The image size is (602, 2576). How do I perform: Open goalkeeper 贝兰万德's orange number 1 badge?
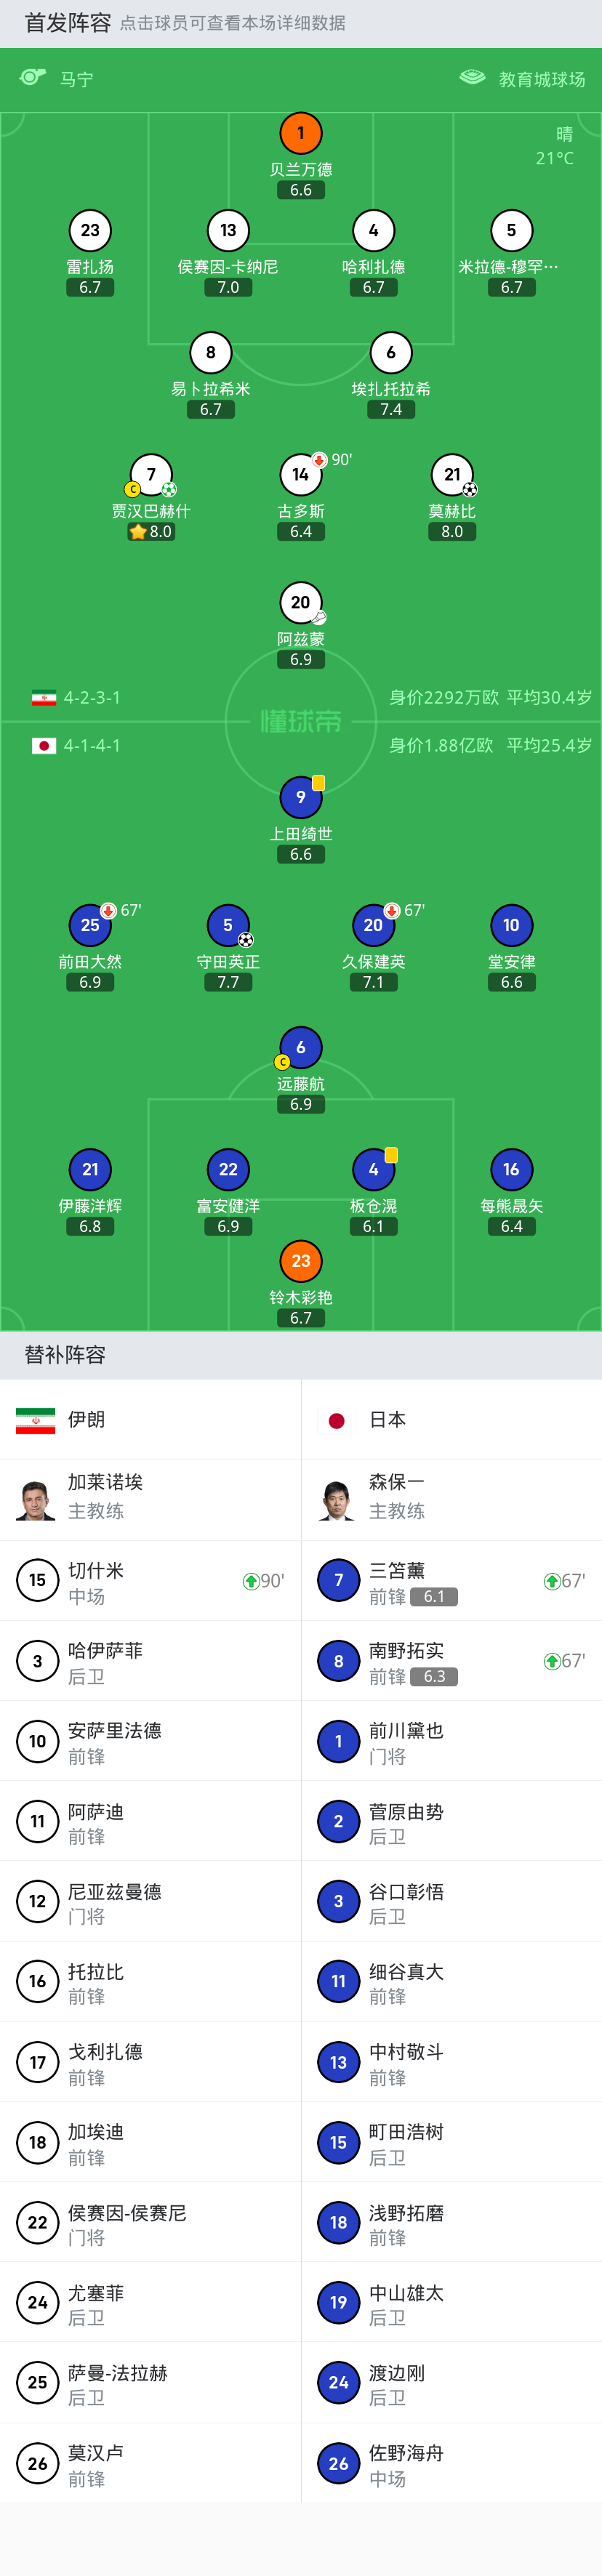[301, 133]
